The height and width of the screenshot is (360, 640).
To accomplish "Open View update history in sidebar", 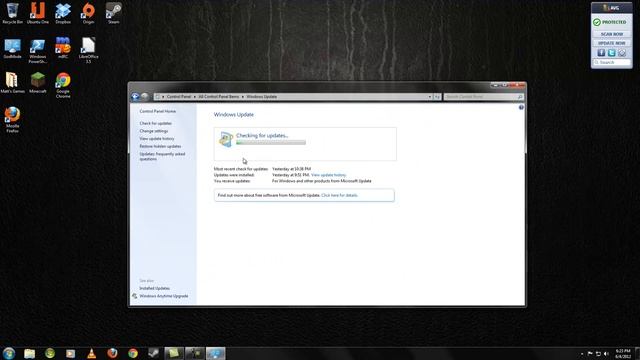I will [157, 139].
